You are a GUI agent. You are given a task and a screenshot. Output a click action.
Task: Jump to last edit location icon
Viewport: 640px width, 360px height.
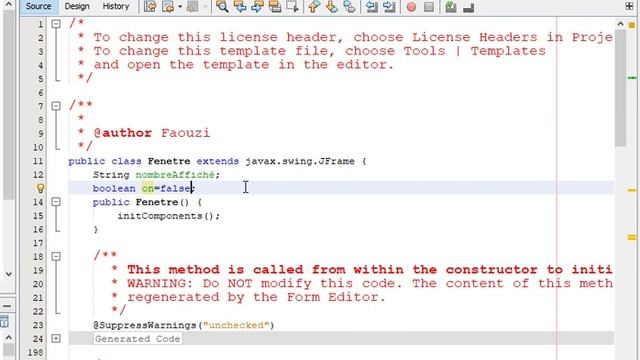coord(150,7)
